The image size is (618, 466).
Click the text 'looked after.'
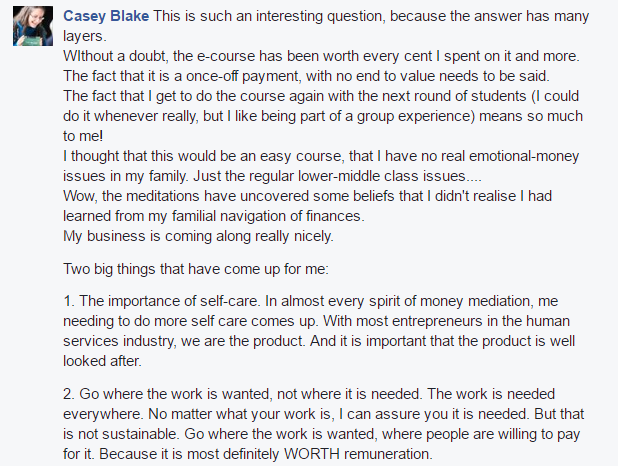tap(102, 361)
